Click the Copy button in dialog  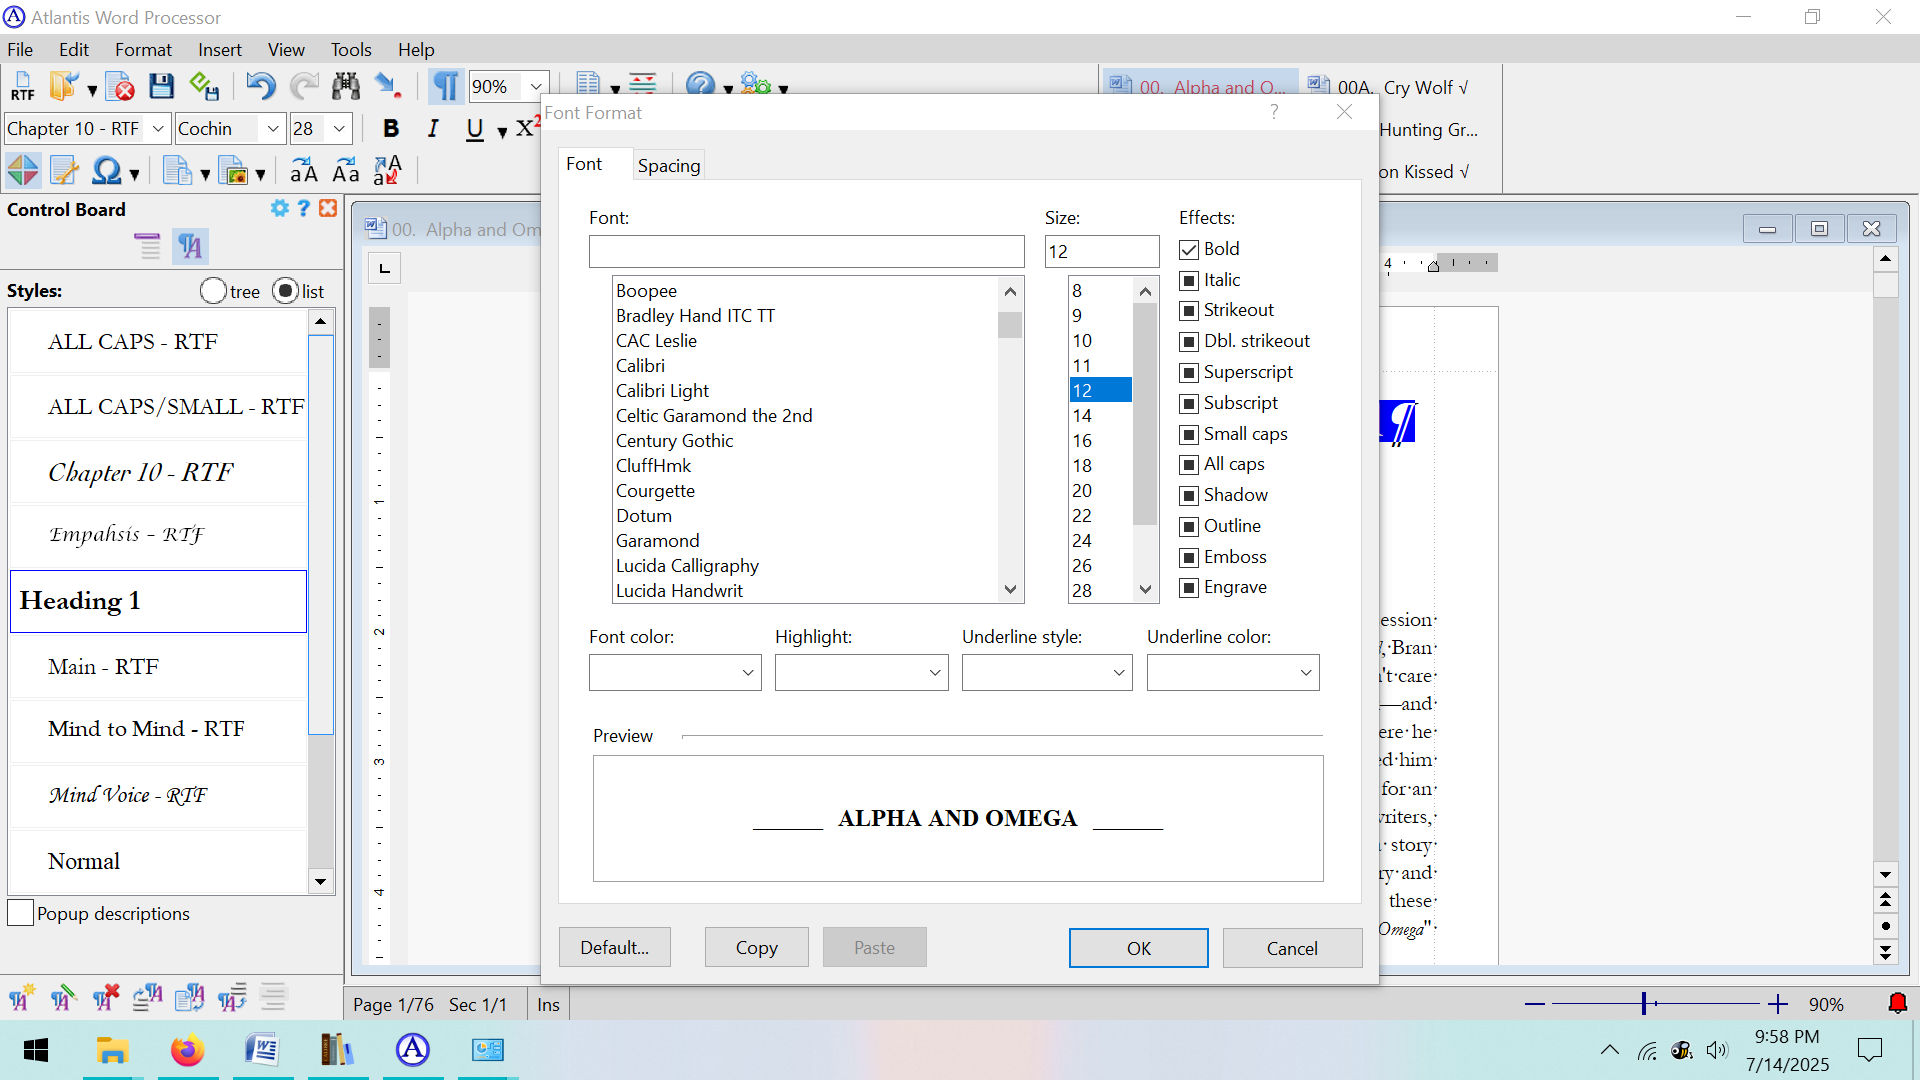click(x=757, y=947)
